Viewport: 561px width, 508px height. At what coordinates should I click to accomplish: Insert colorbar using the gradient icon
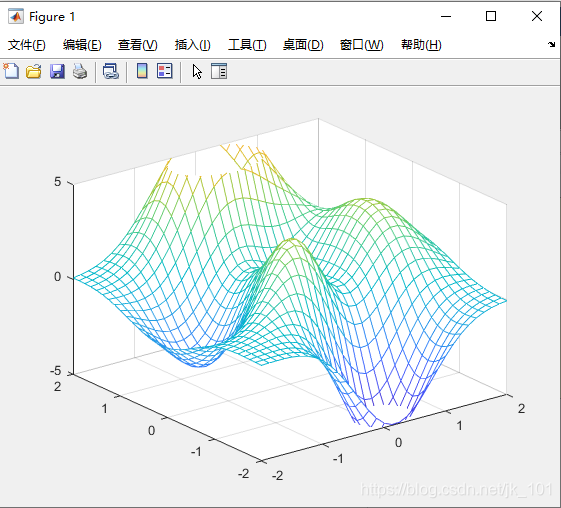(x=142, y=71)
